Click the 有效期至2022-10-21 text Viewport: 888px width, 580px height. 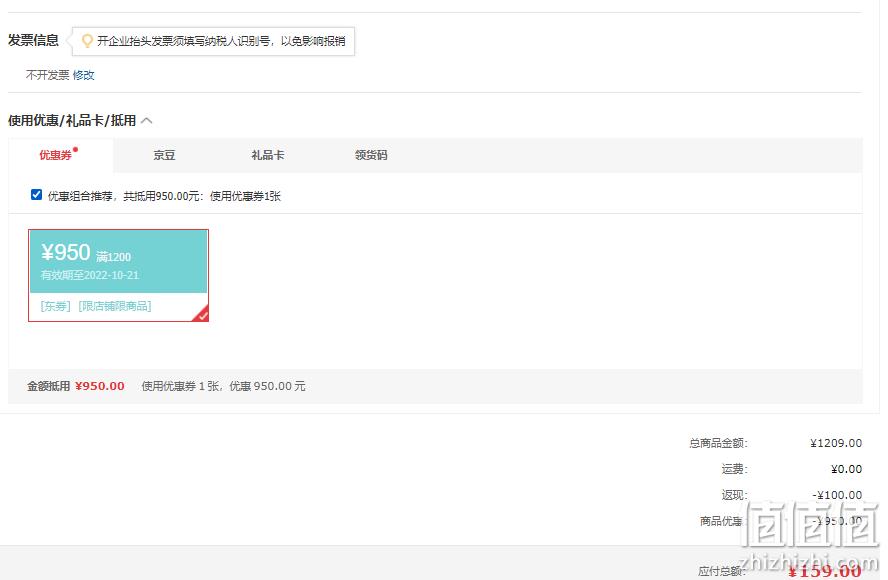point(89,275)
